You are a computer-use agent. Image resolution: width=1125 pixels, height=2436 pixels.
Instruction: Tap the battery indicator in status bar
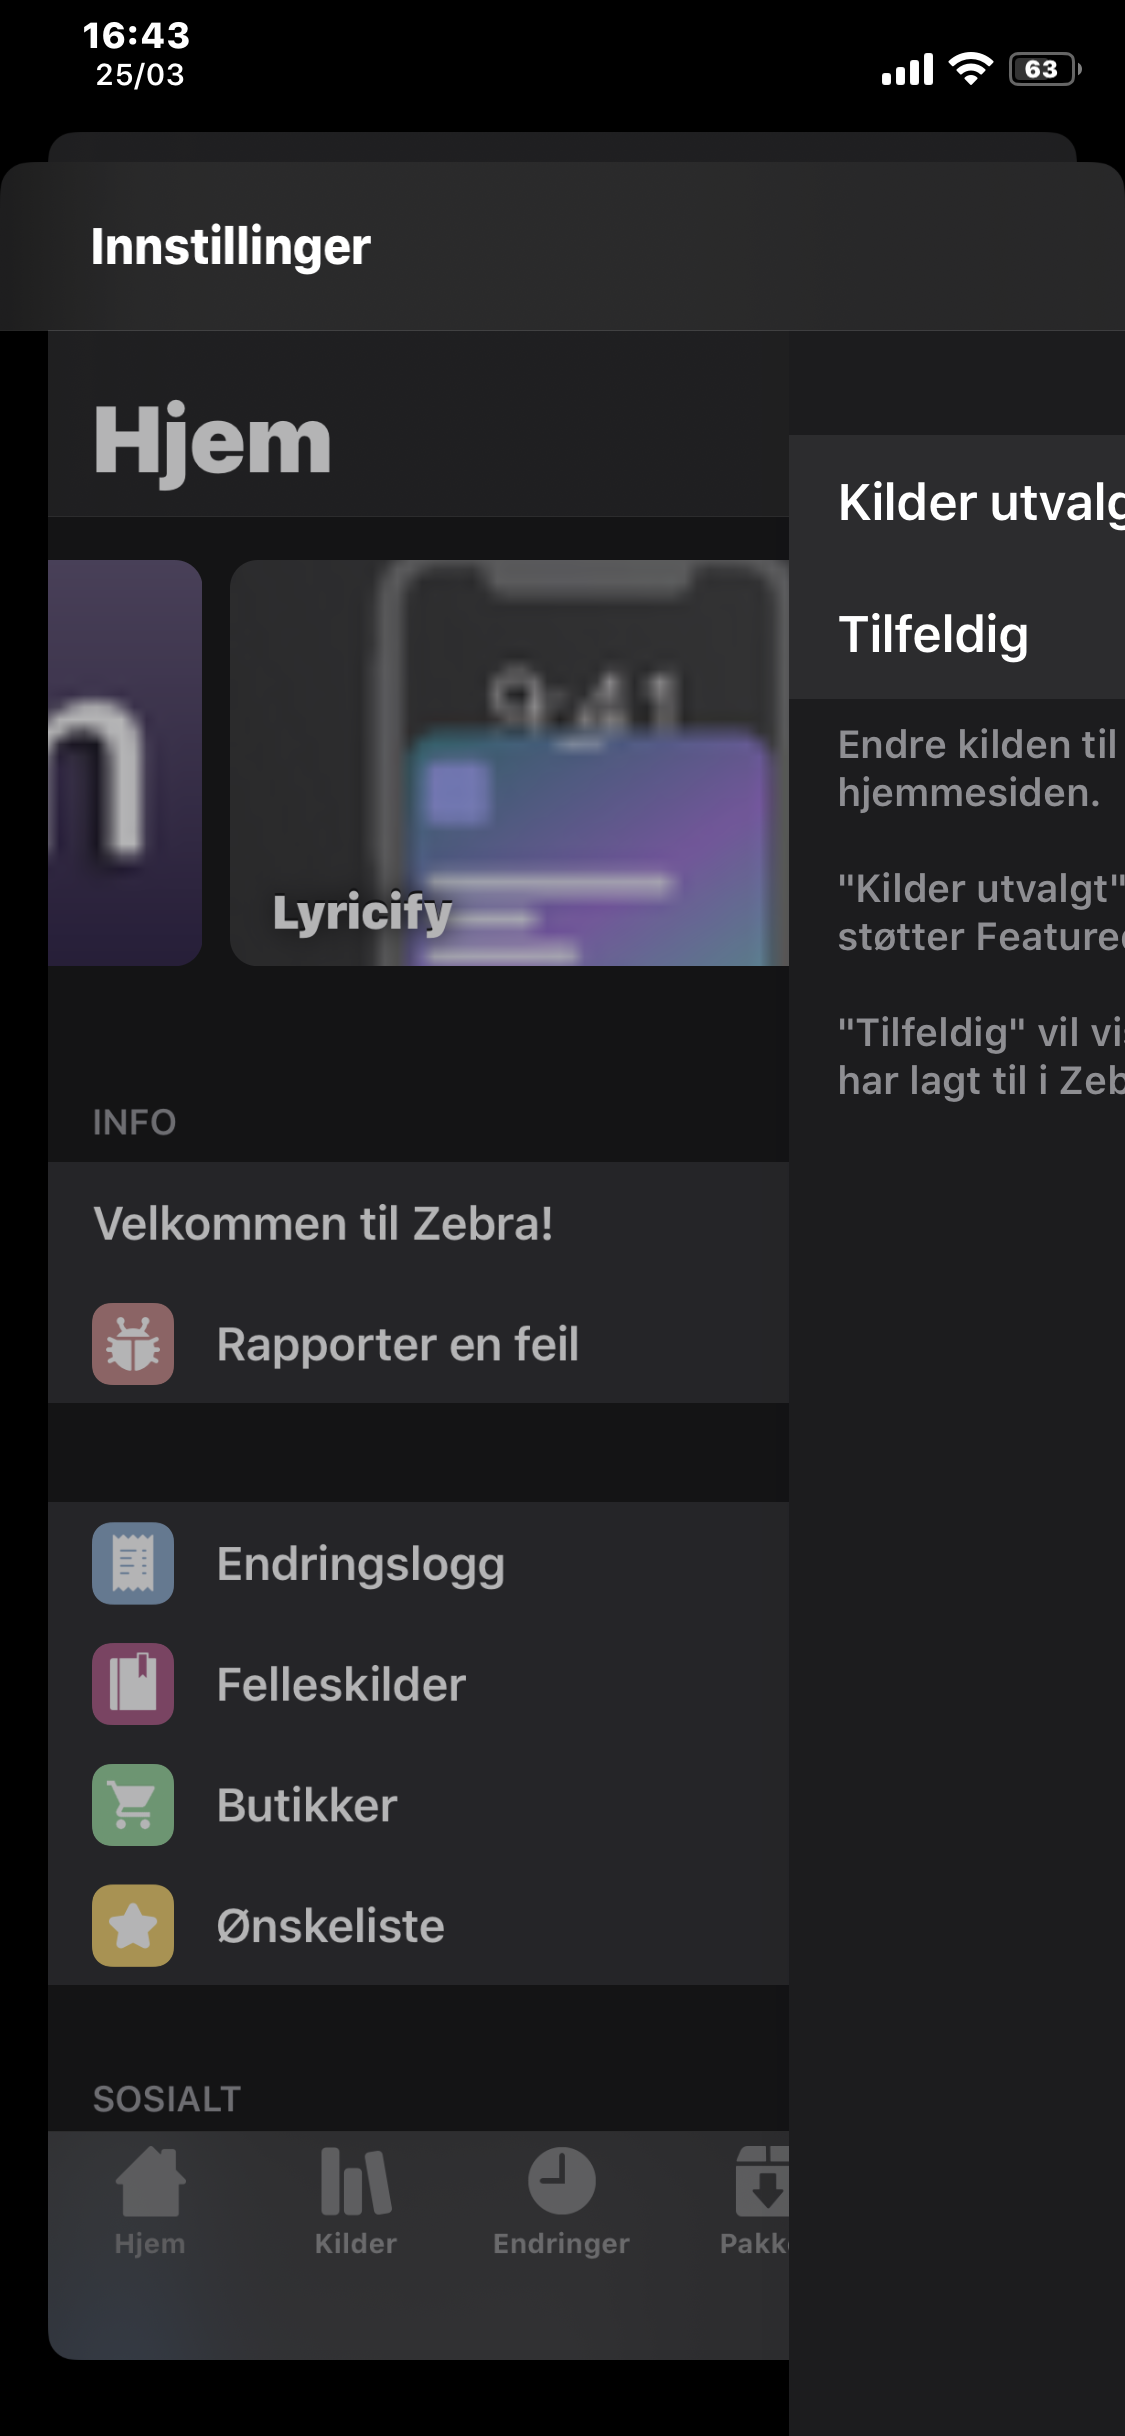tap(1045, 69)
